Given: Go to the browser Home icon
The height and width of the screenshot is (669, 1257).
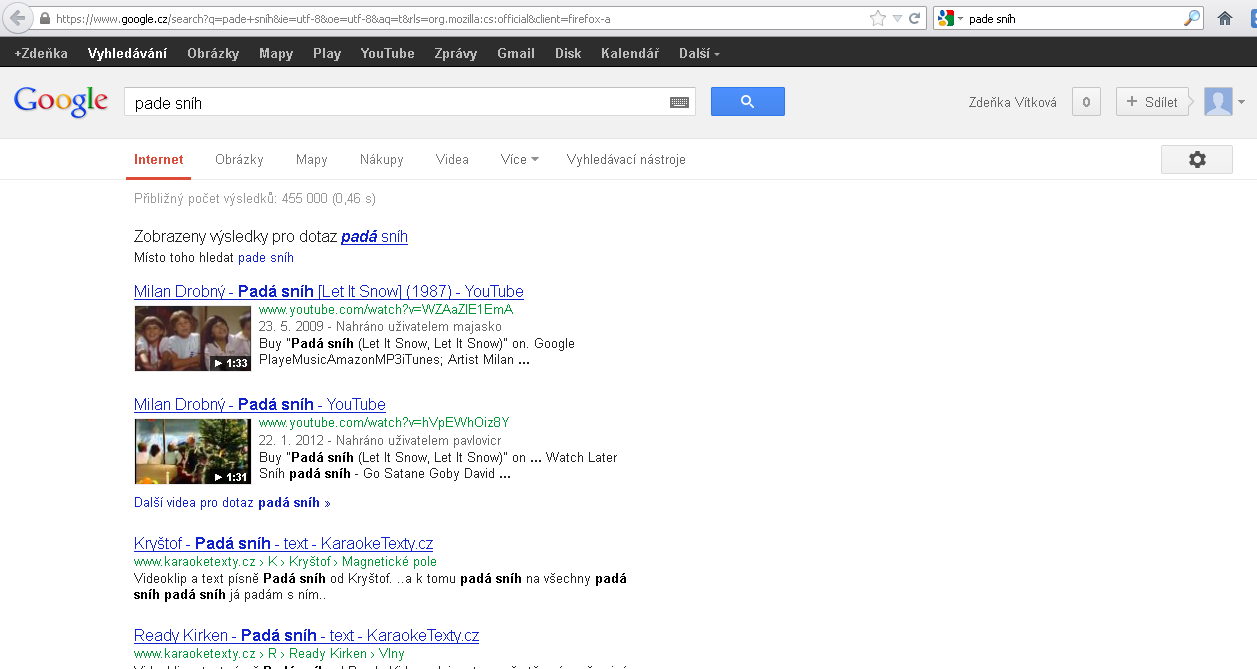Looking at the screenshot, I should tap(1225, 18).
